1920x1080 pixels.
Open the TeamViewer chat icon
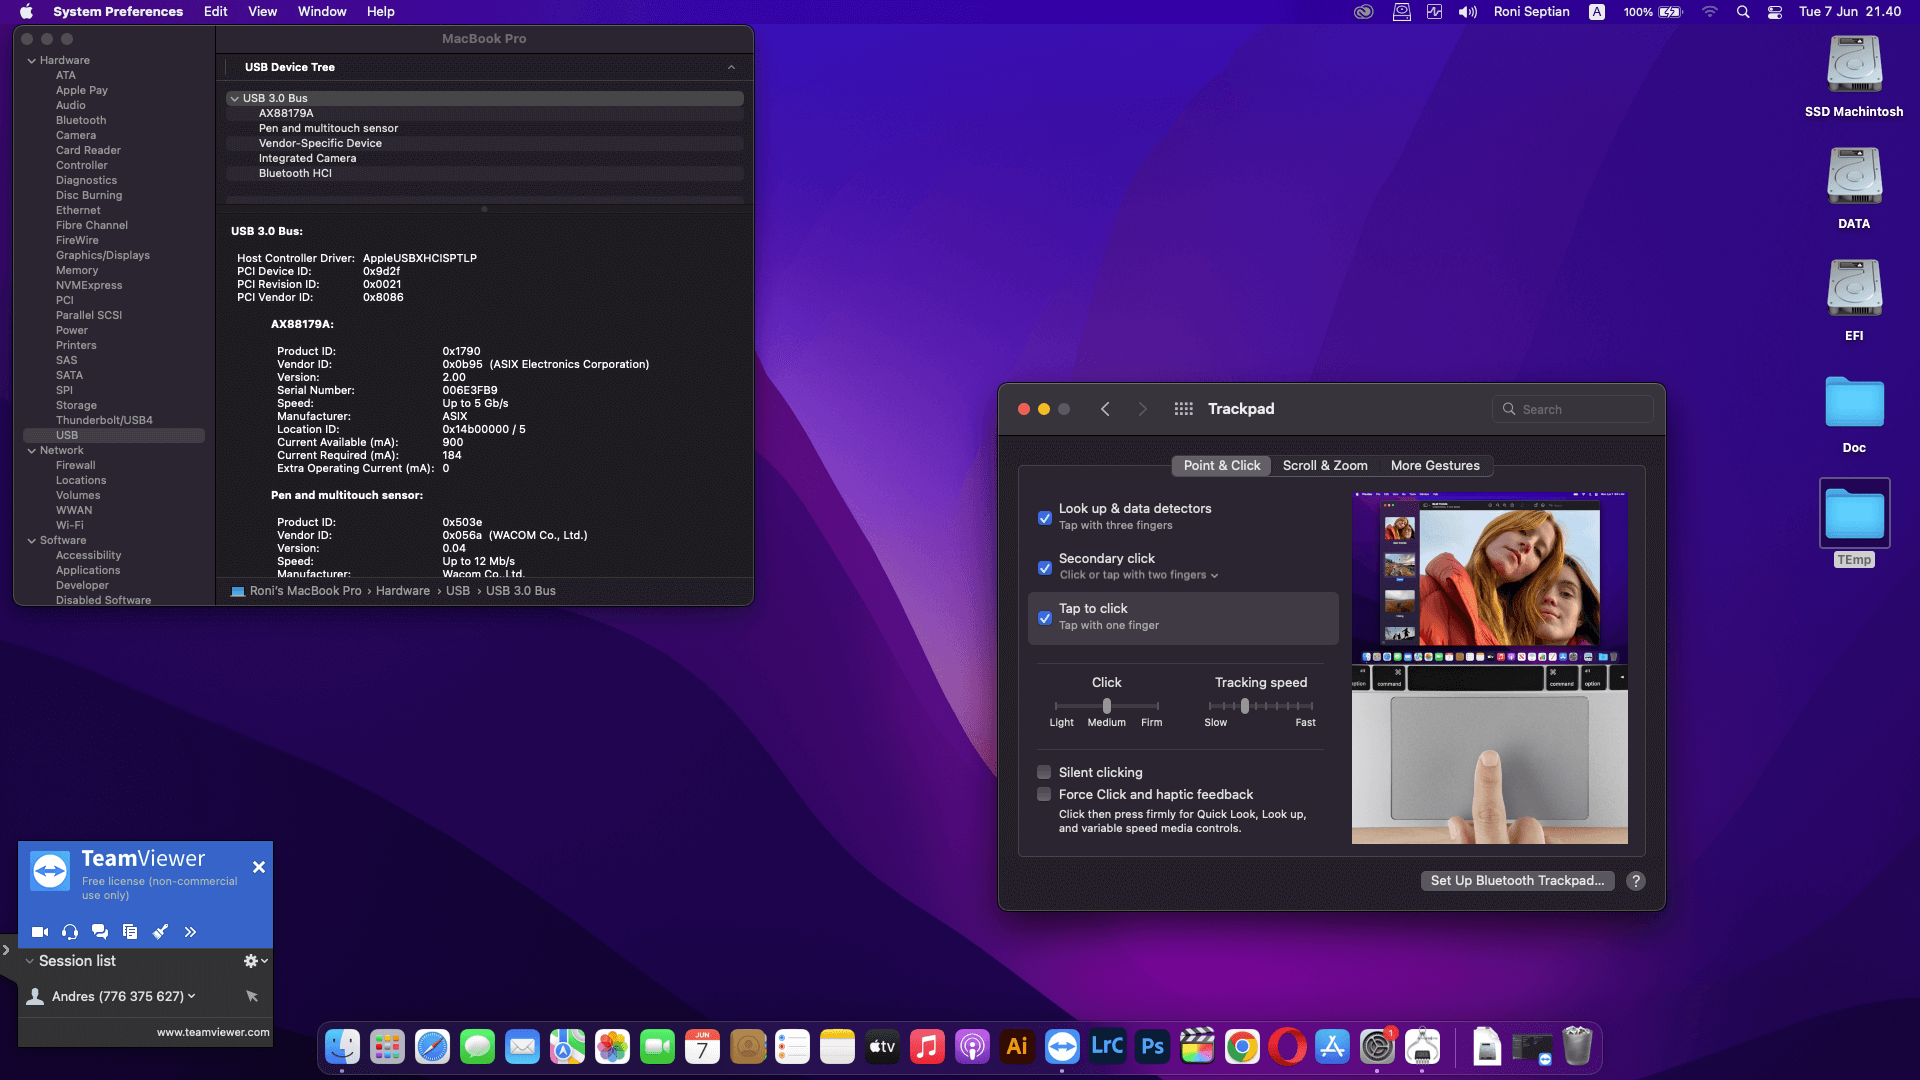[100, 932]
